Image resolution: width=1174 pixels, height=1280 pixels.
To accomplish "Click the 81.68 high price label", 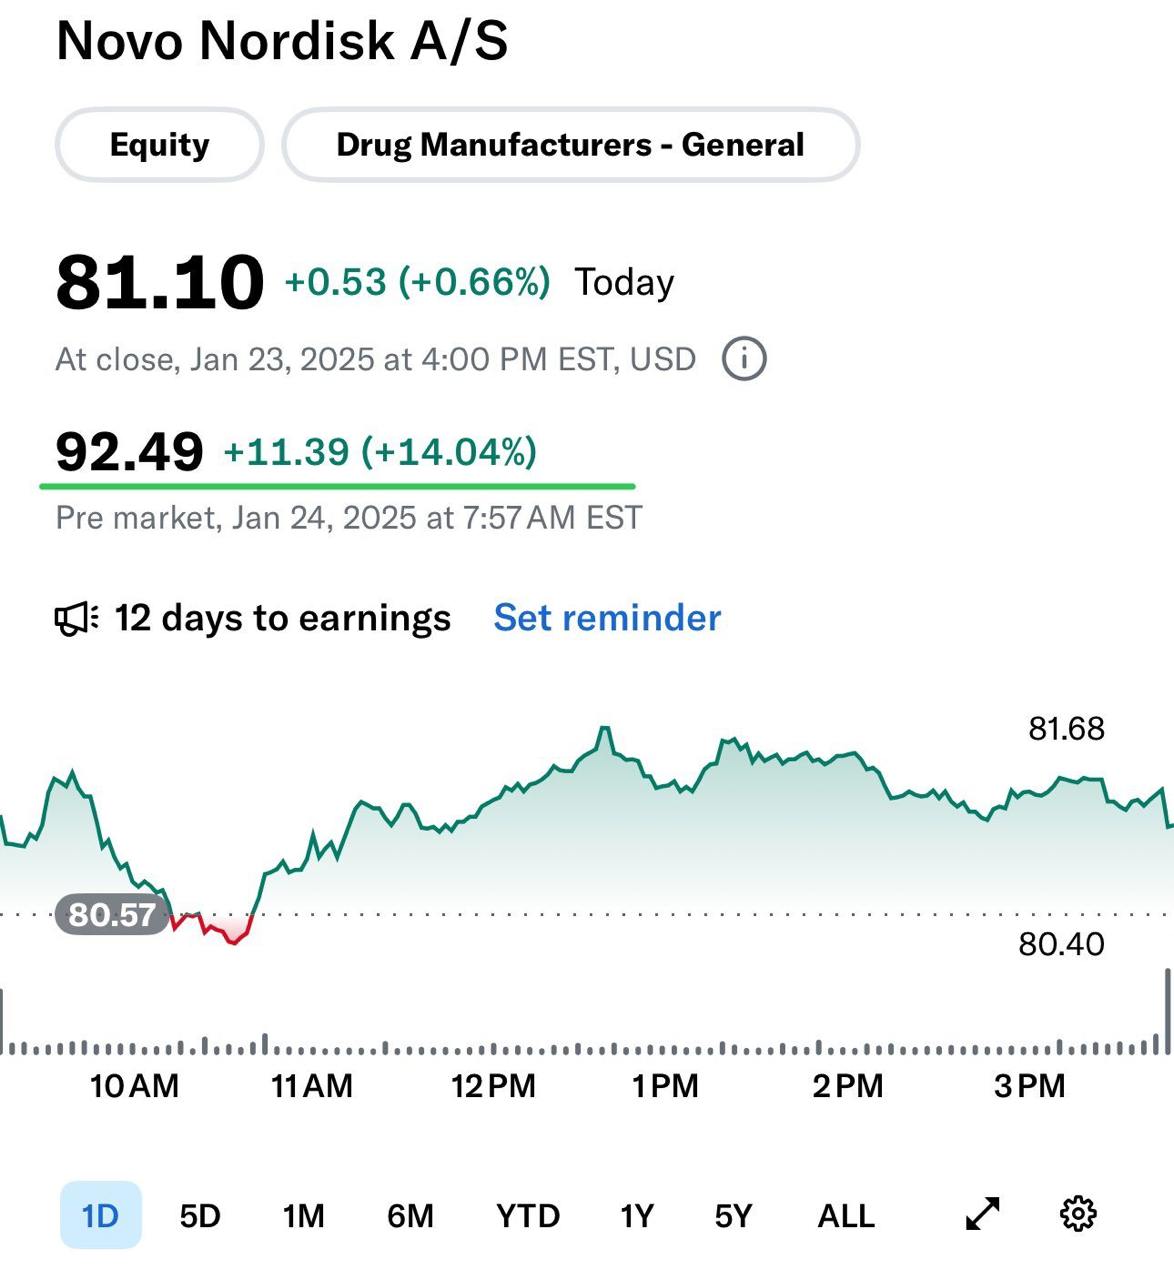I will 1066,729.
